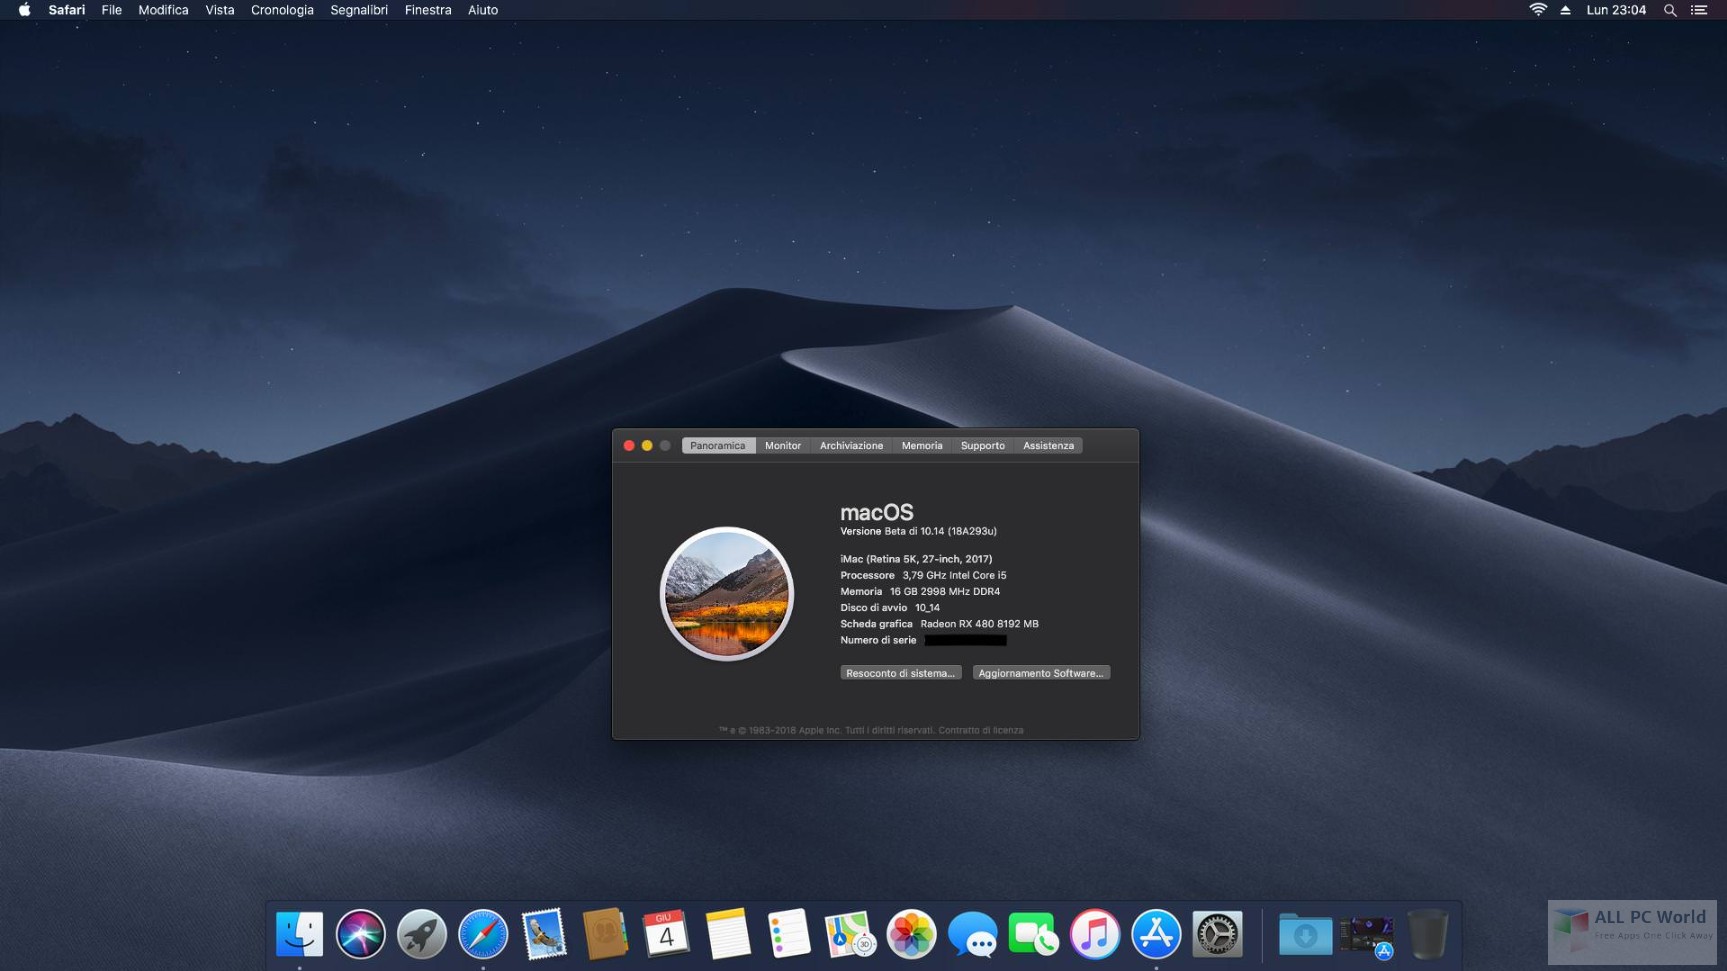1727x971 pixels.
Task: Open Mail stamp icon in Dock
Action: click(544, 935)
